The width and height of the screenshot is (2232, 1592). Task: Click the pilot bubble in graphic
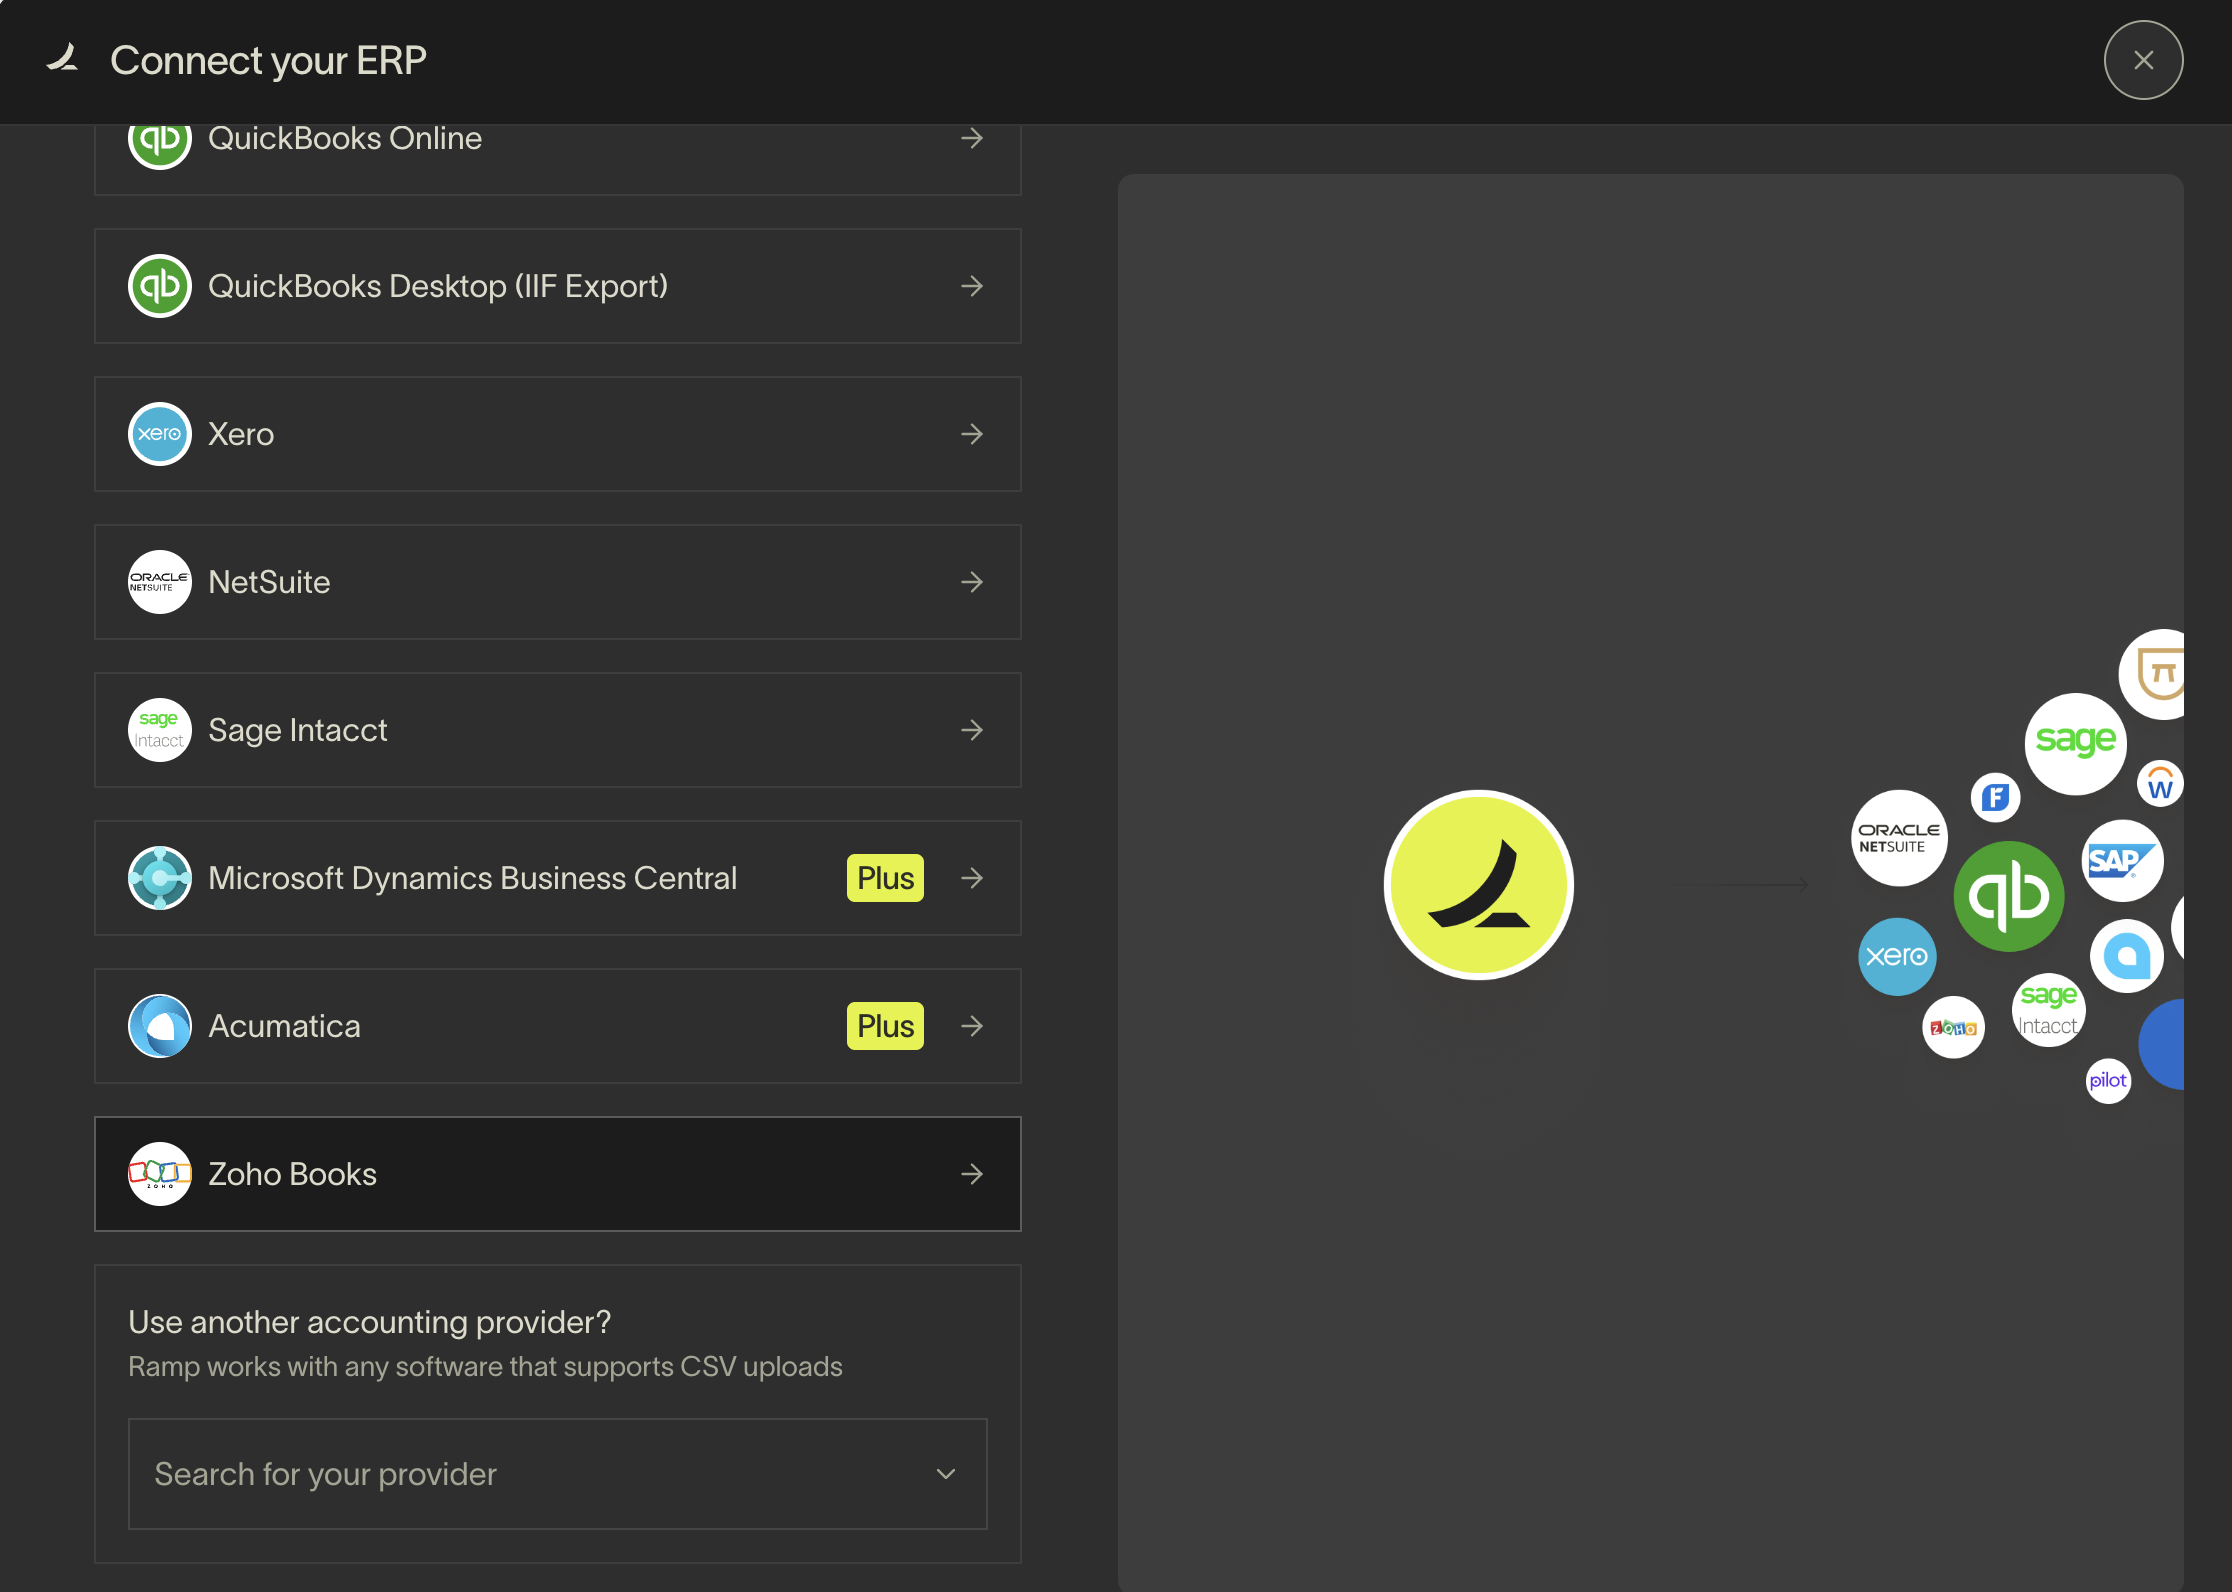2108,1081
